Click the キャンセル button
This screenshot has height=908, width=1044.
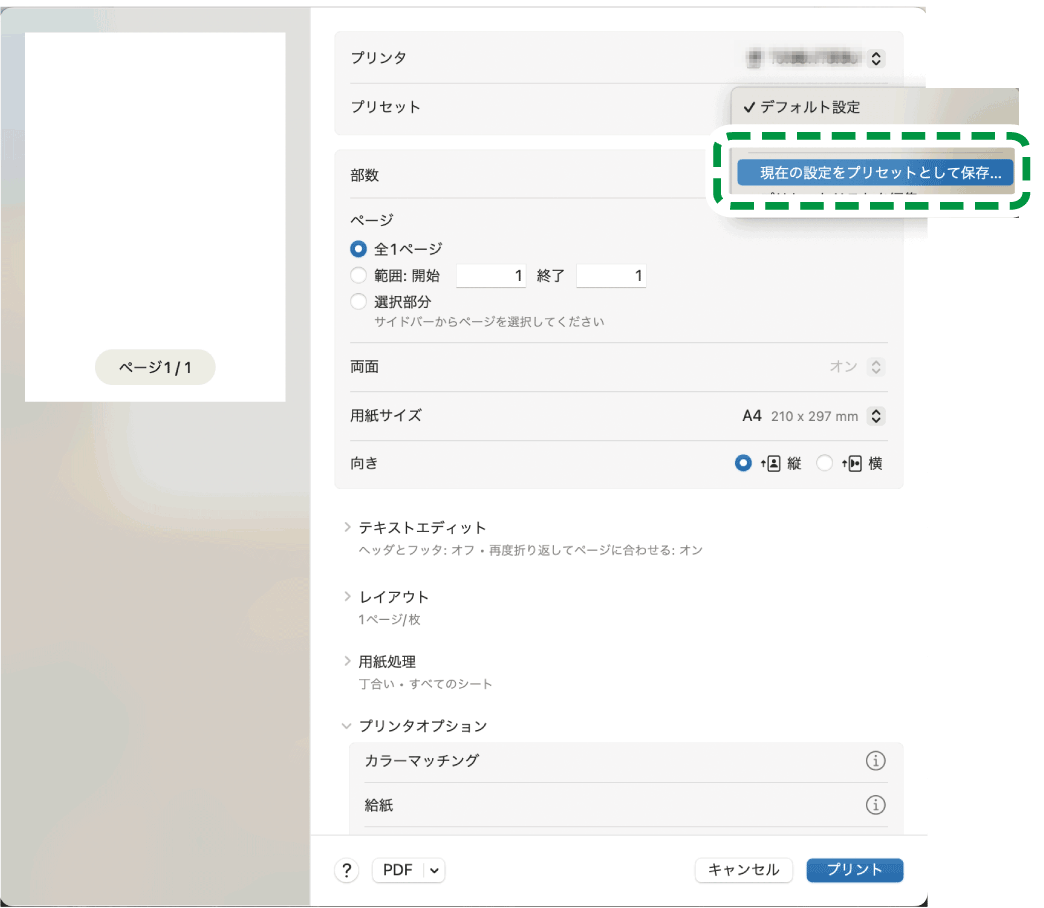pos(744,870)
